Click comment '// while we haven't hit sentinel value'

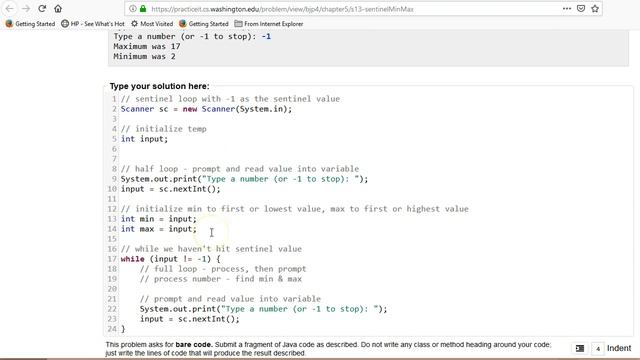211,249
